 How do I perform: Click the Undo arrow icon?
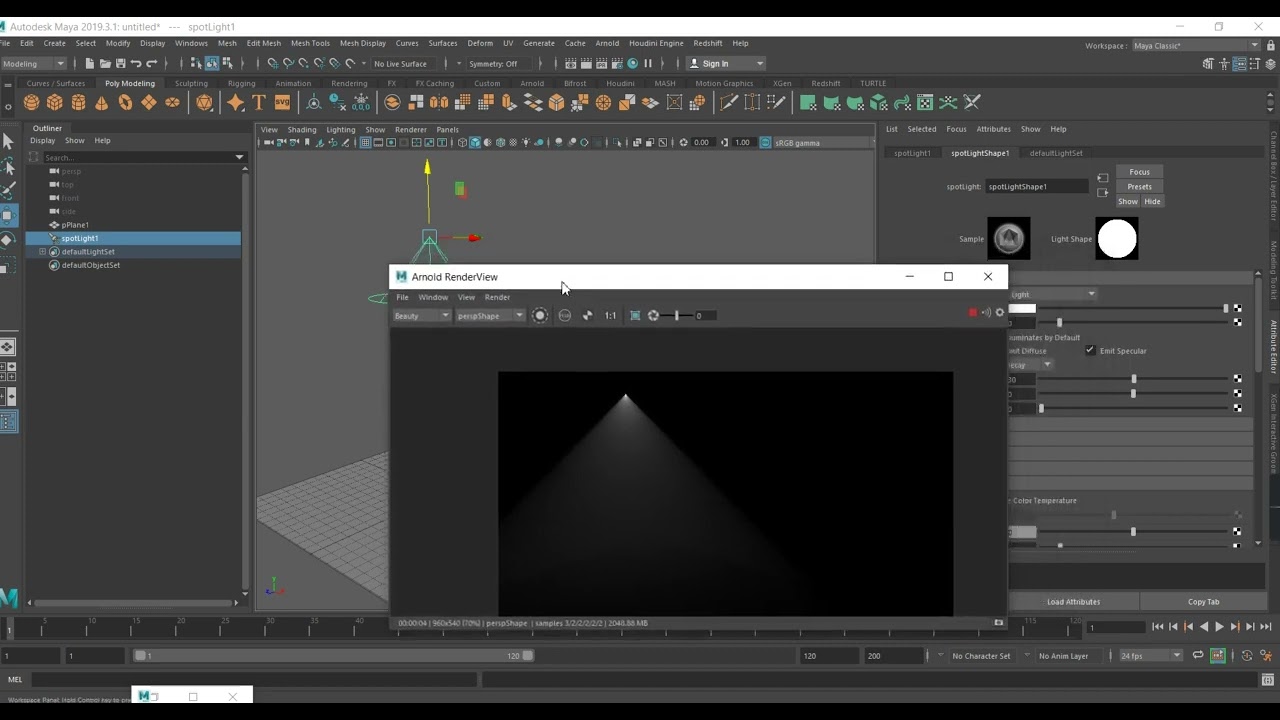coord(136,63)
